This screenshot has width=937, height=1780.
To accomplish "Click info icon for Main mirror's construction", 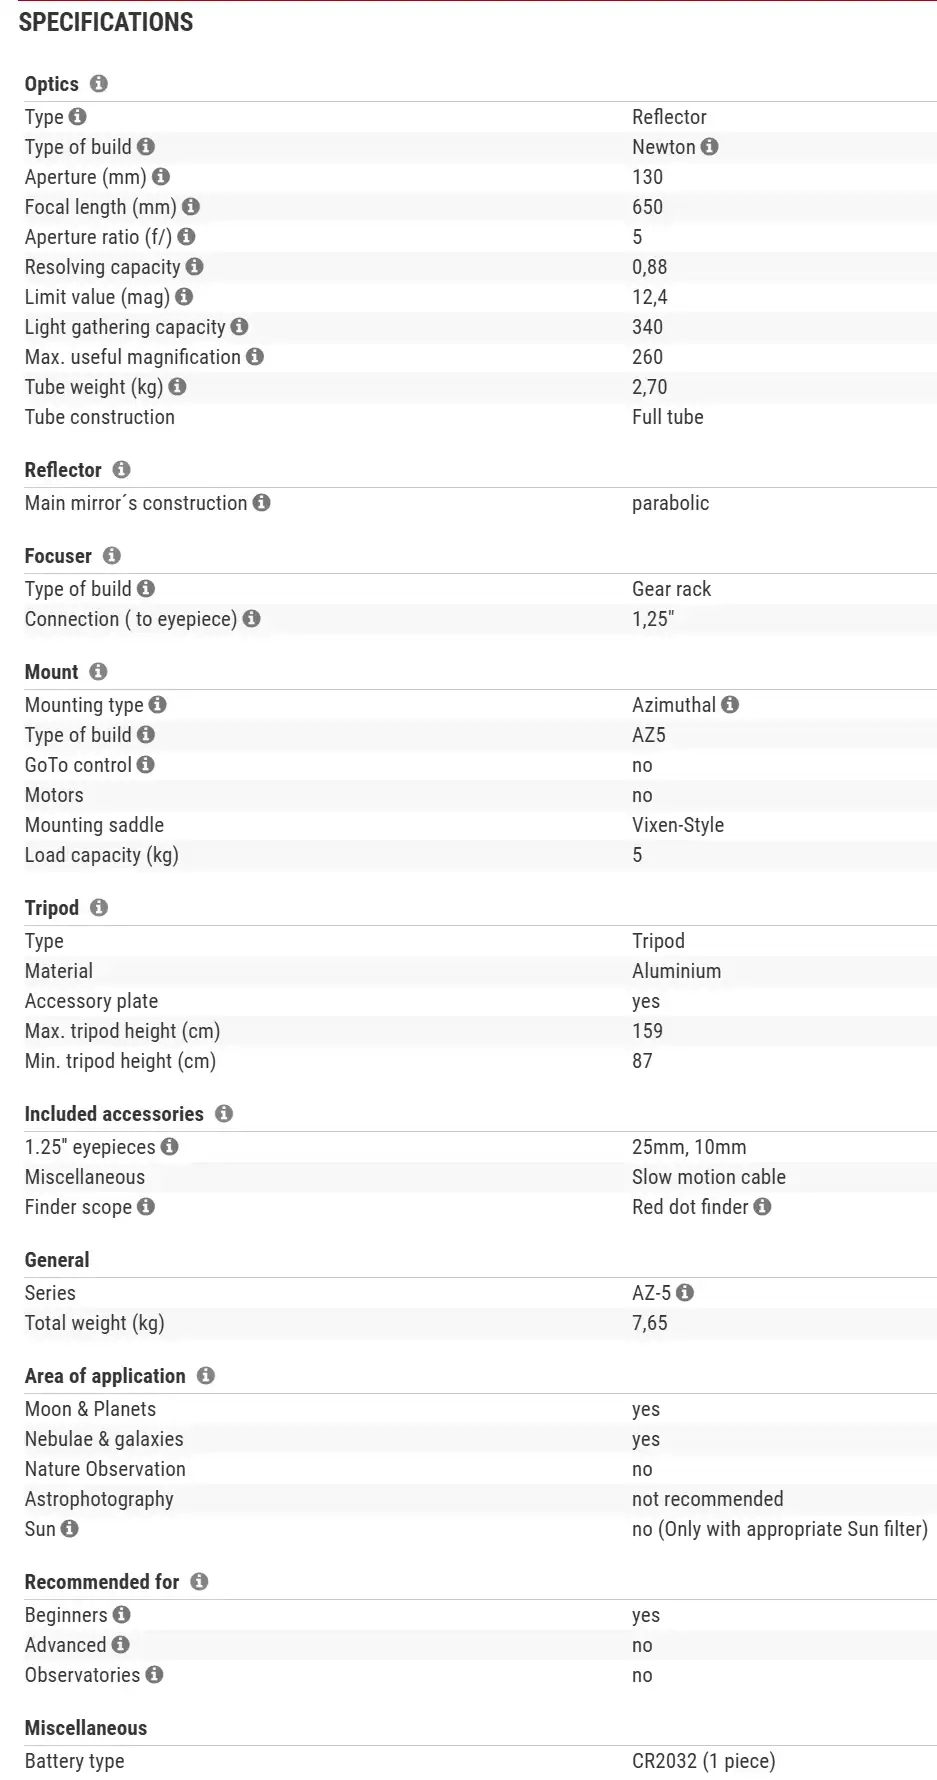I will click(x=261, y=503).
